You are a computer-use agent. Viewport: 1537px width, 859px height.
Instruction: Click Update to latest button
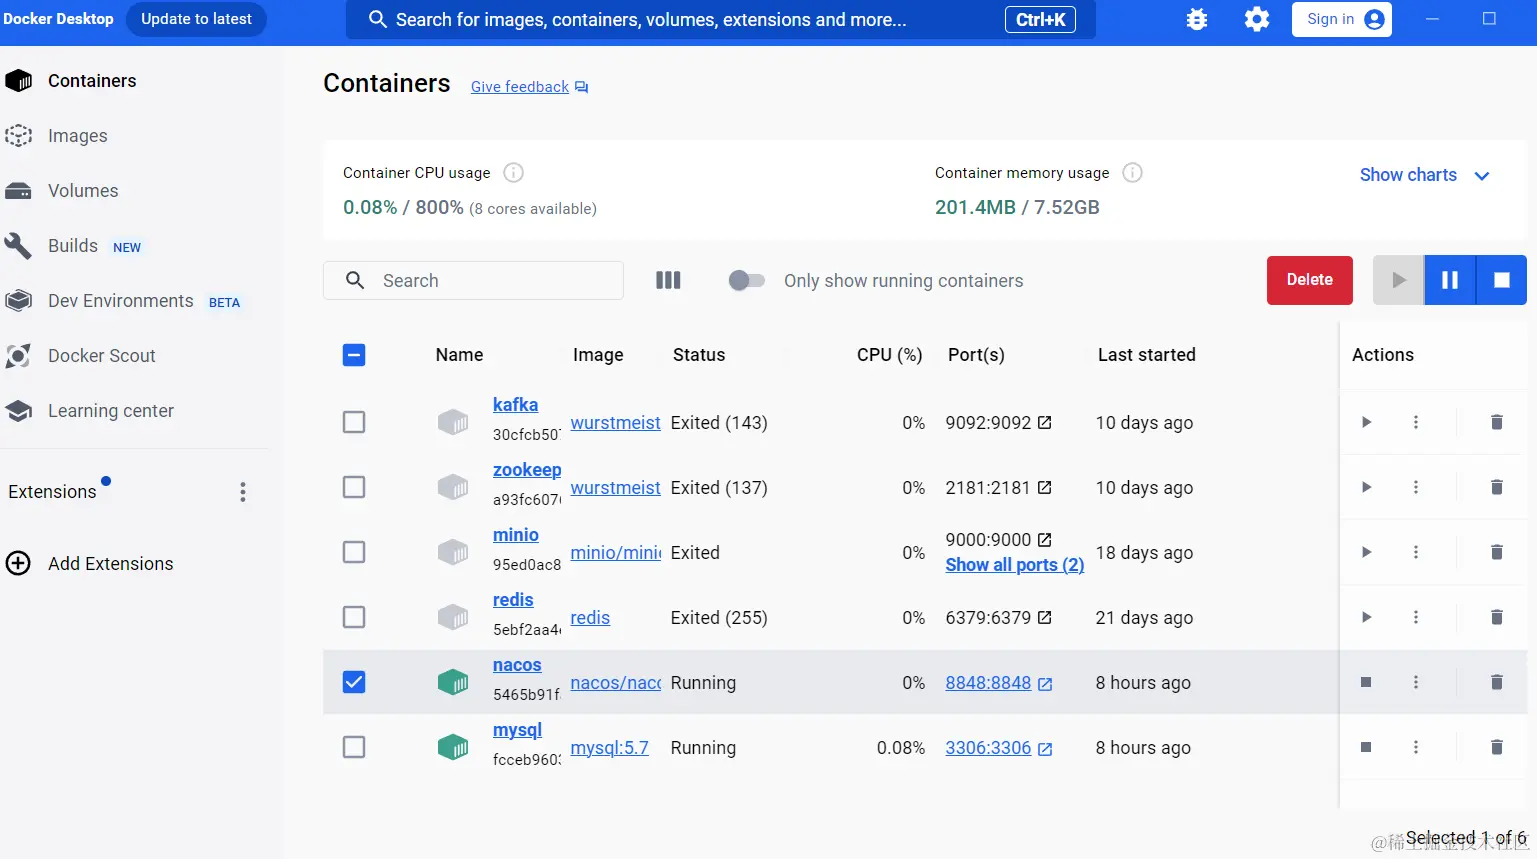click(196, 19)
